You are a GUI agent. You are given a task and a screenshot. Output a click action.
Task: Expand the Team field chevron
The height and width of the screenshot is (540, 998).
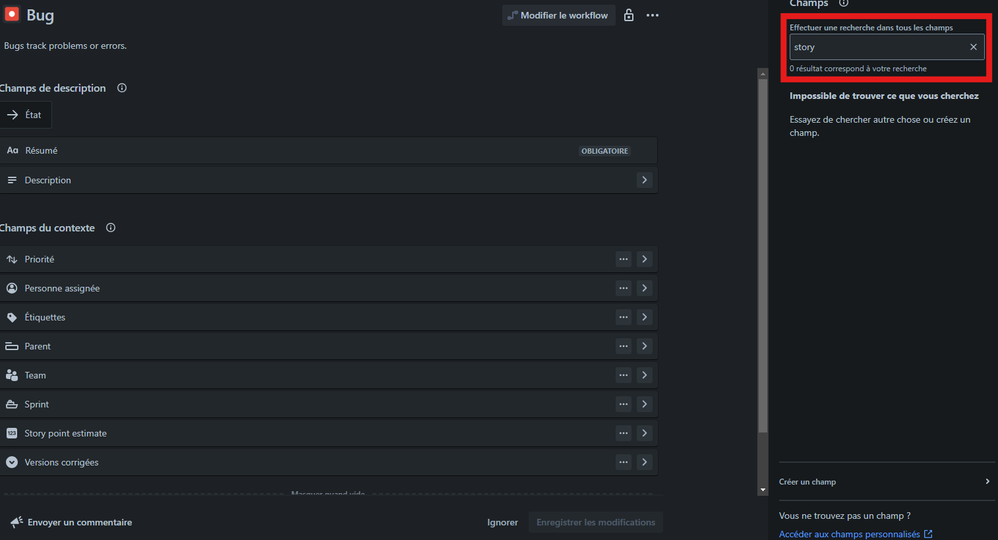coord(644,375)
